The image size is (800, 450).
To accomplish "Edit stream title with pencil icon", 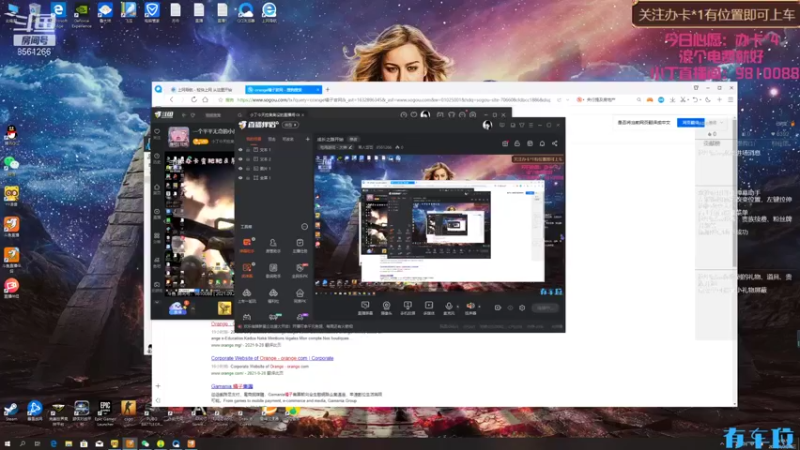I will pos(351,147).
